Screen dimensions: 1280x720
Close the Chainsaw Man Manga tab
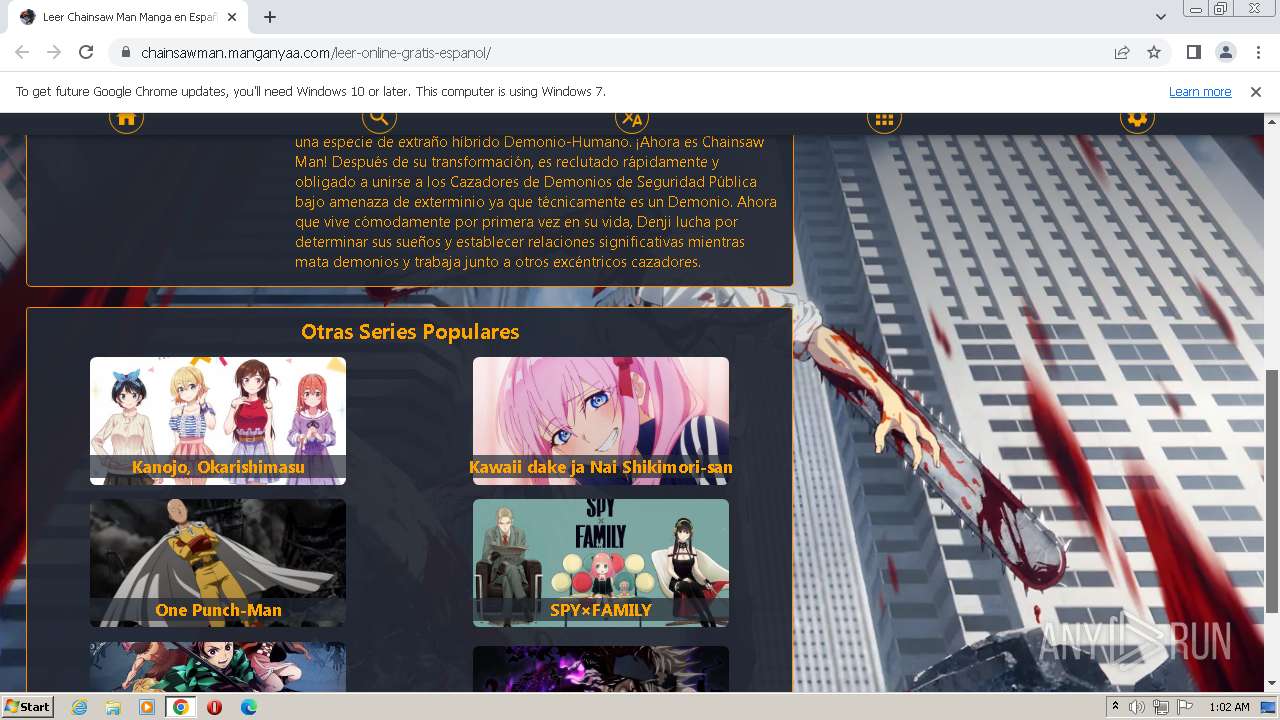click(x=232, y=17)
